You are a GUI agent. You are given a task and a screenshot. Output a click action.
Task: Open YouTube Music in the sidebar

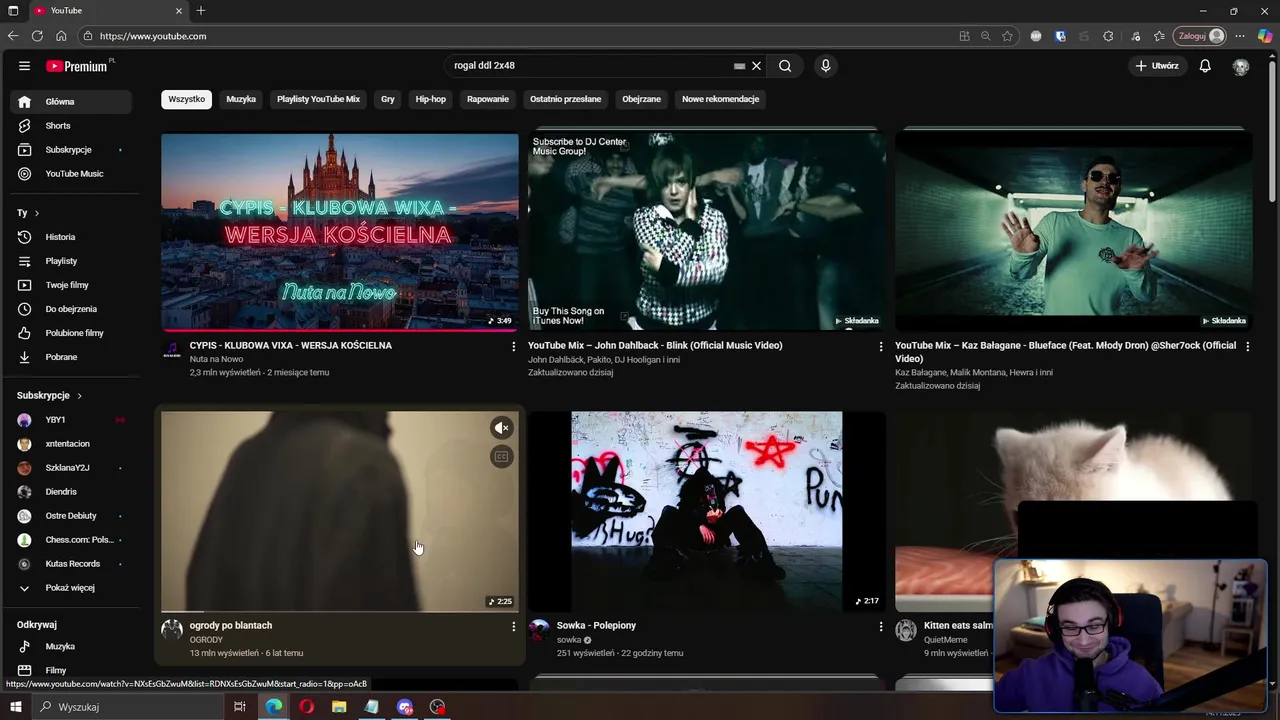tap(71, 174)
